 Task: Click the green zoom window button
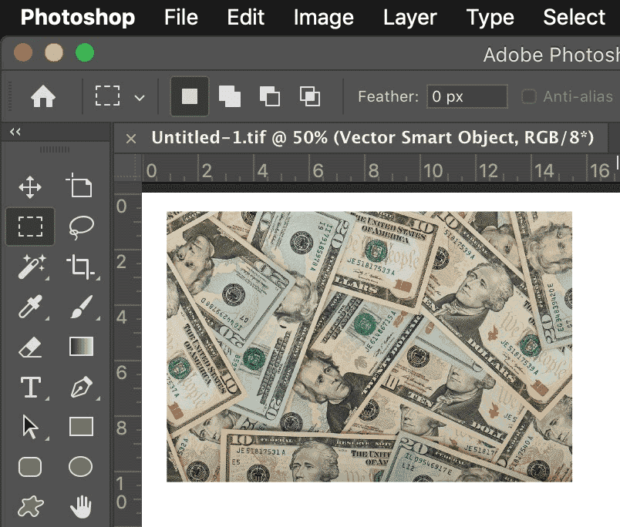pyautogui.click(x=85, y=53)
